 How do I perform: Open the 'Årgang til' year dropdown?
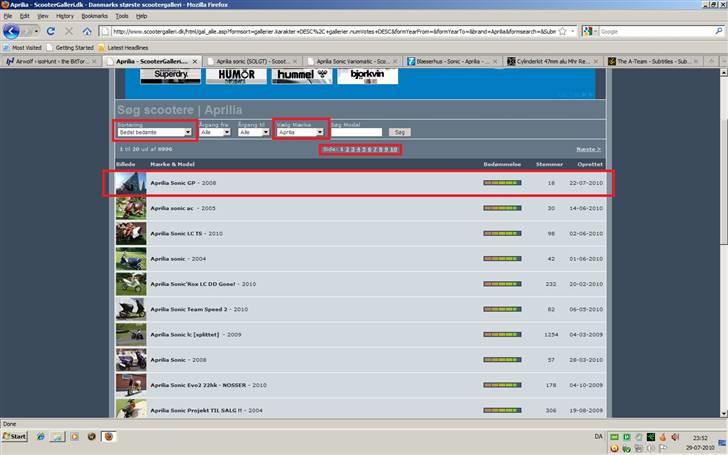[x=253, y=132]
